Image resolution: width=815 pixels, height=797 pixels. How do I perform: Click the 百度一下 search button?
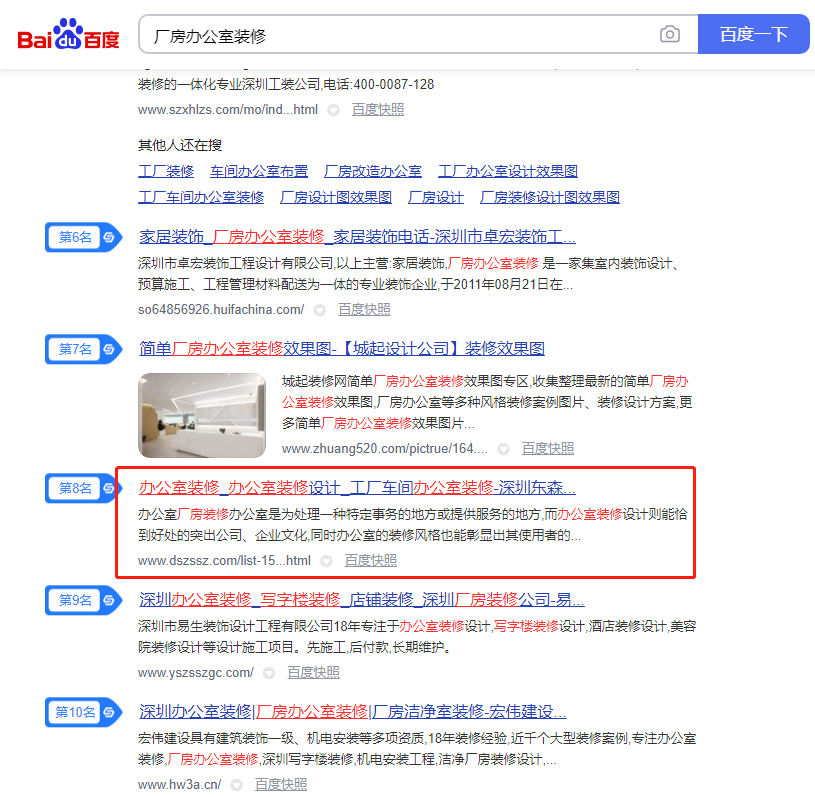point(753,34)
